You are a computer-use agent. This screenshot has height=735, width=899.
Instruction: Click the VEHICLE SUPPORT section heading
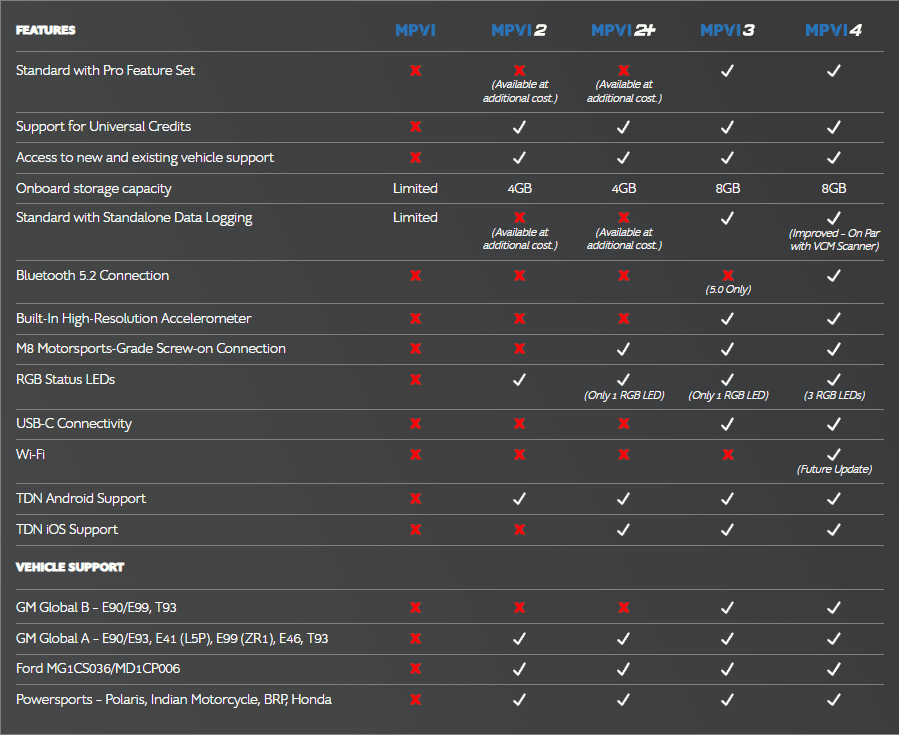[70, 567]
